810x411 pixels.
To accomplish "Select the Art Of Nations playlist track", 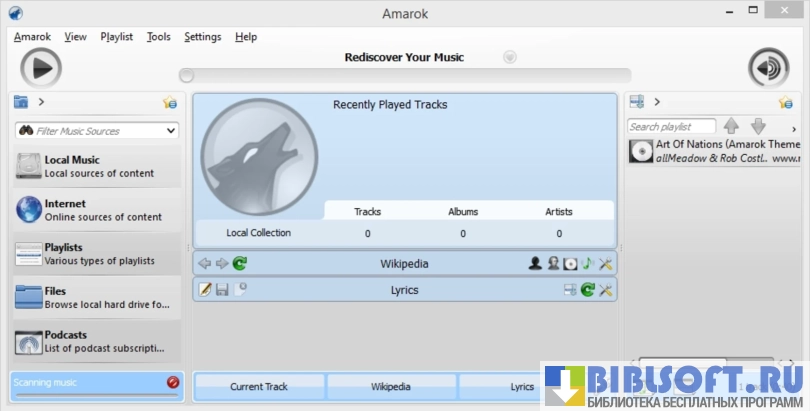I will click(x=714, y=151).
